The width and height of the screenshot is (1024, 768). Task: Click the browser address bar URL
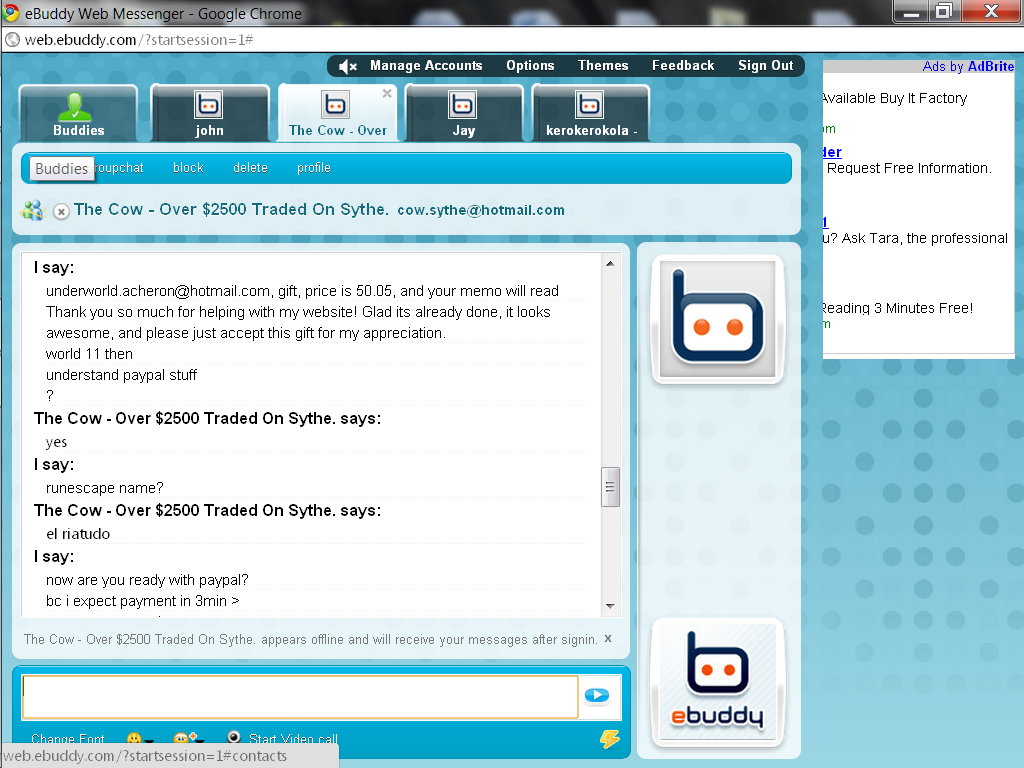138,40
